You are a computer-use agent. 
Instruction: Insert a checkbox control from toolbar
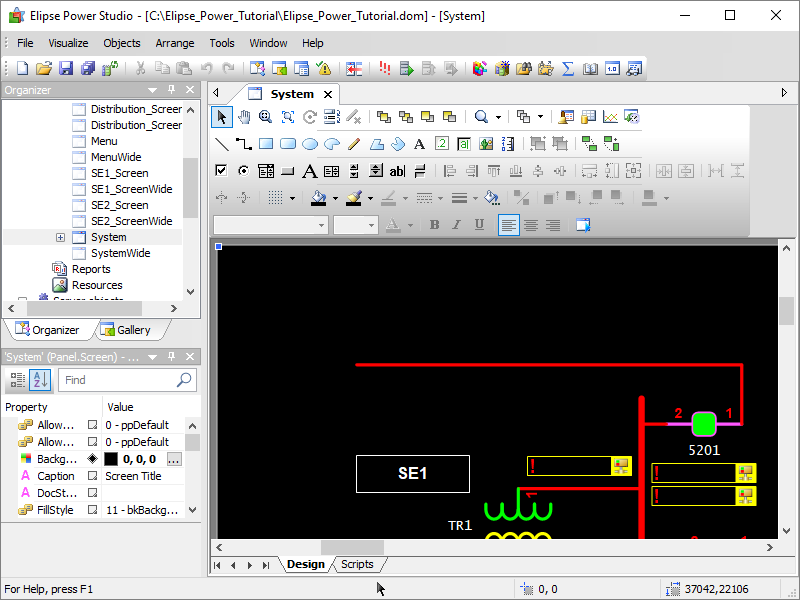coord(221,171)
